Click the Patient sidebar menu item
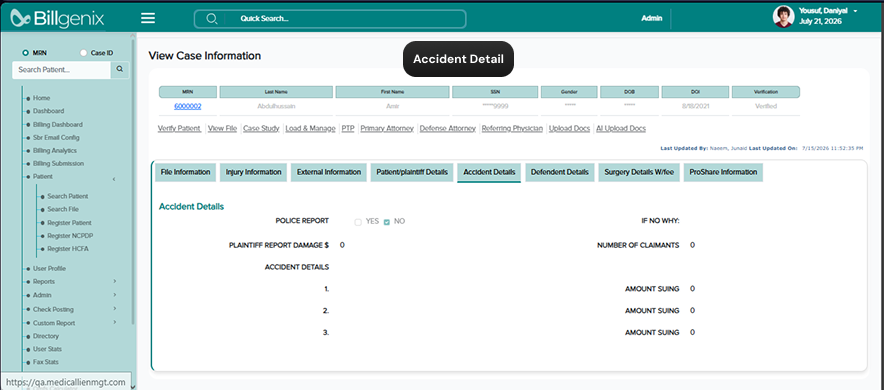The image size is (884, 390). click(43, 176)
